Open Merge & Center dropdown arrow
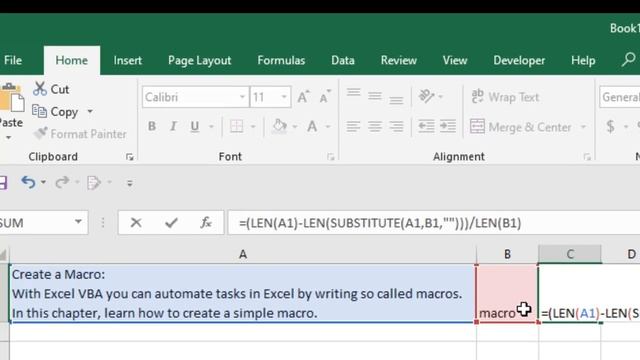 coord(584,127)
